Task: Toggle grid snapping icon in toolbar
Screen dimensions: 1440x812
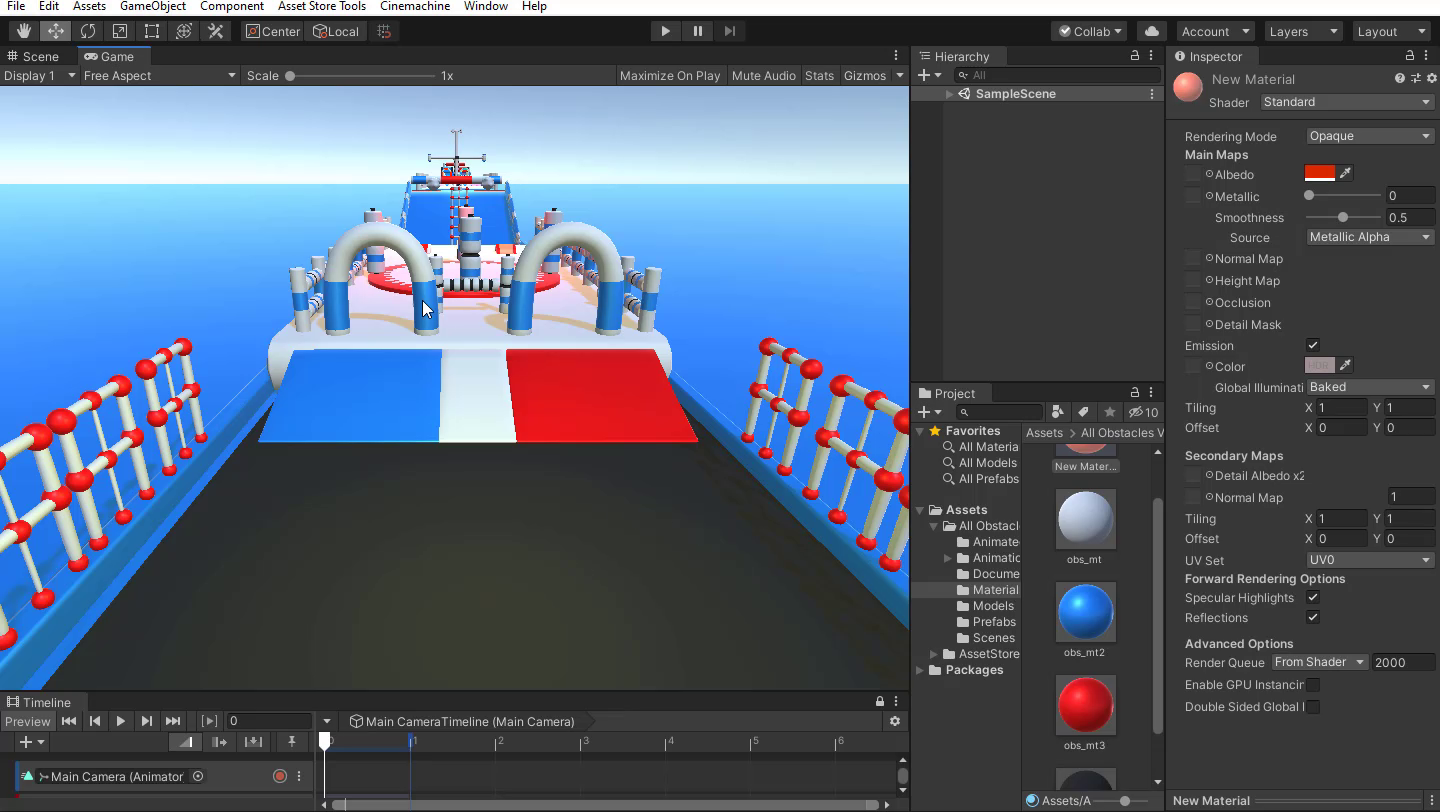Action: pos(384,31)
